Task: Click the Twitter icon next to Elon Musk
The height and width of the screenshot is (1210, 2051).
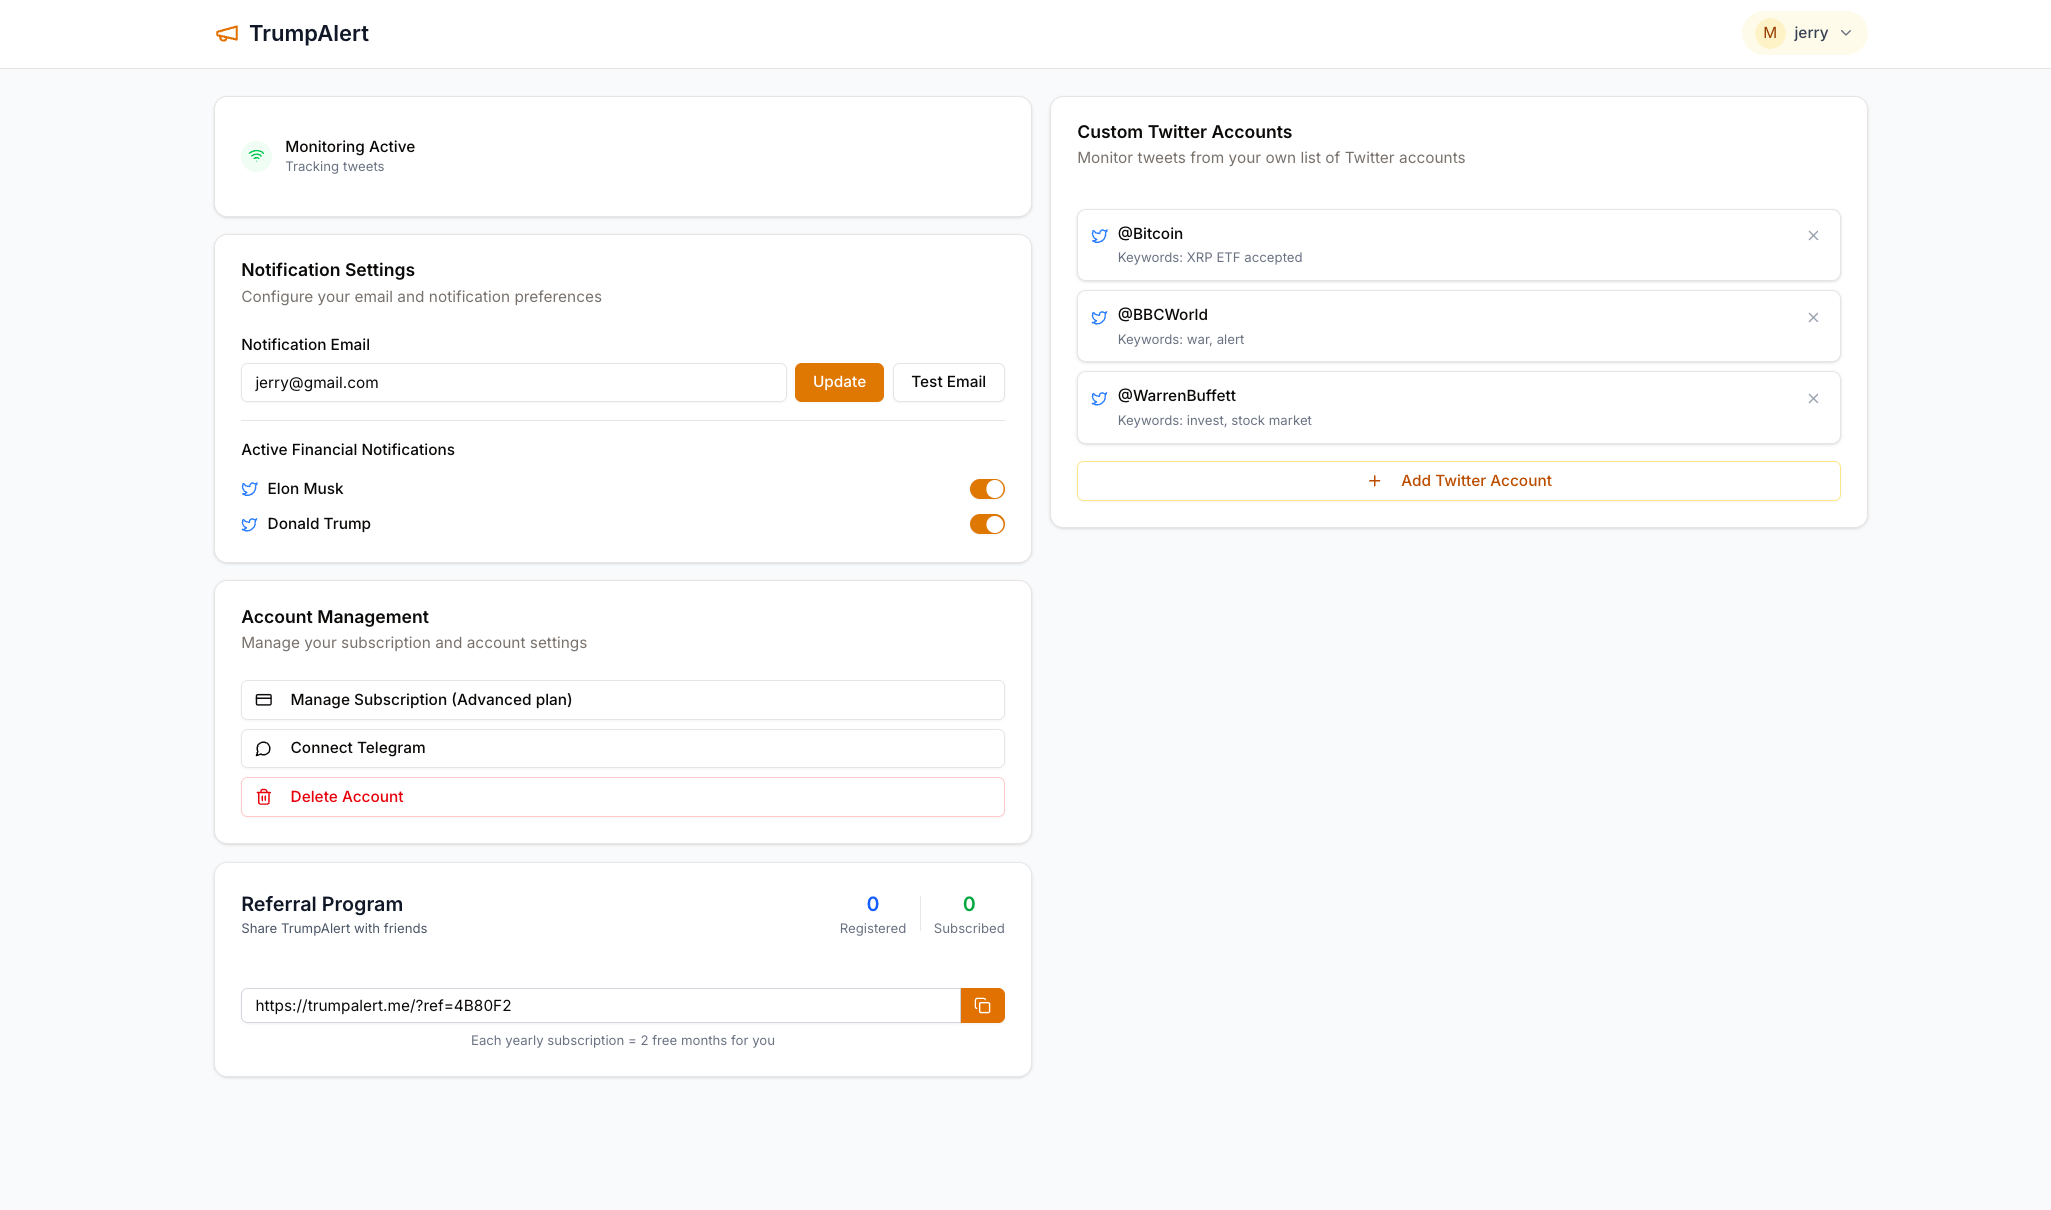Action: pyautogui.click(x=250, y=489)
